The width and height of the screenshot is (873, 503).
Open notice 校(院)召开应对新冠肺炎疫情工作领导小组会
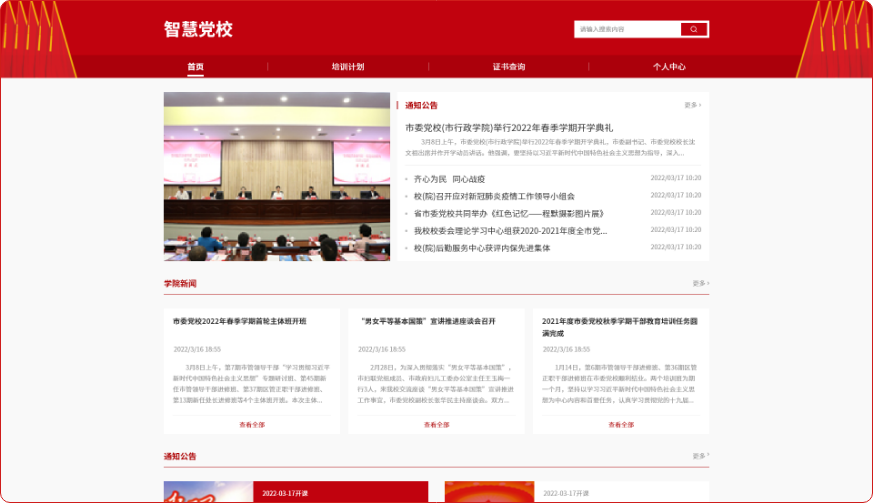click(494, 196)
